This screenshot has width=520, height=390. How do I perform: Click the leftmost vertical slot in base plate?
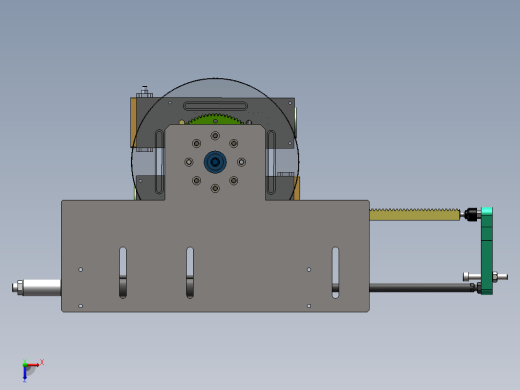[x=123, y=272]
